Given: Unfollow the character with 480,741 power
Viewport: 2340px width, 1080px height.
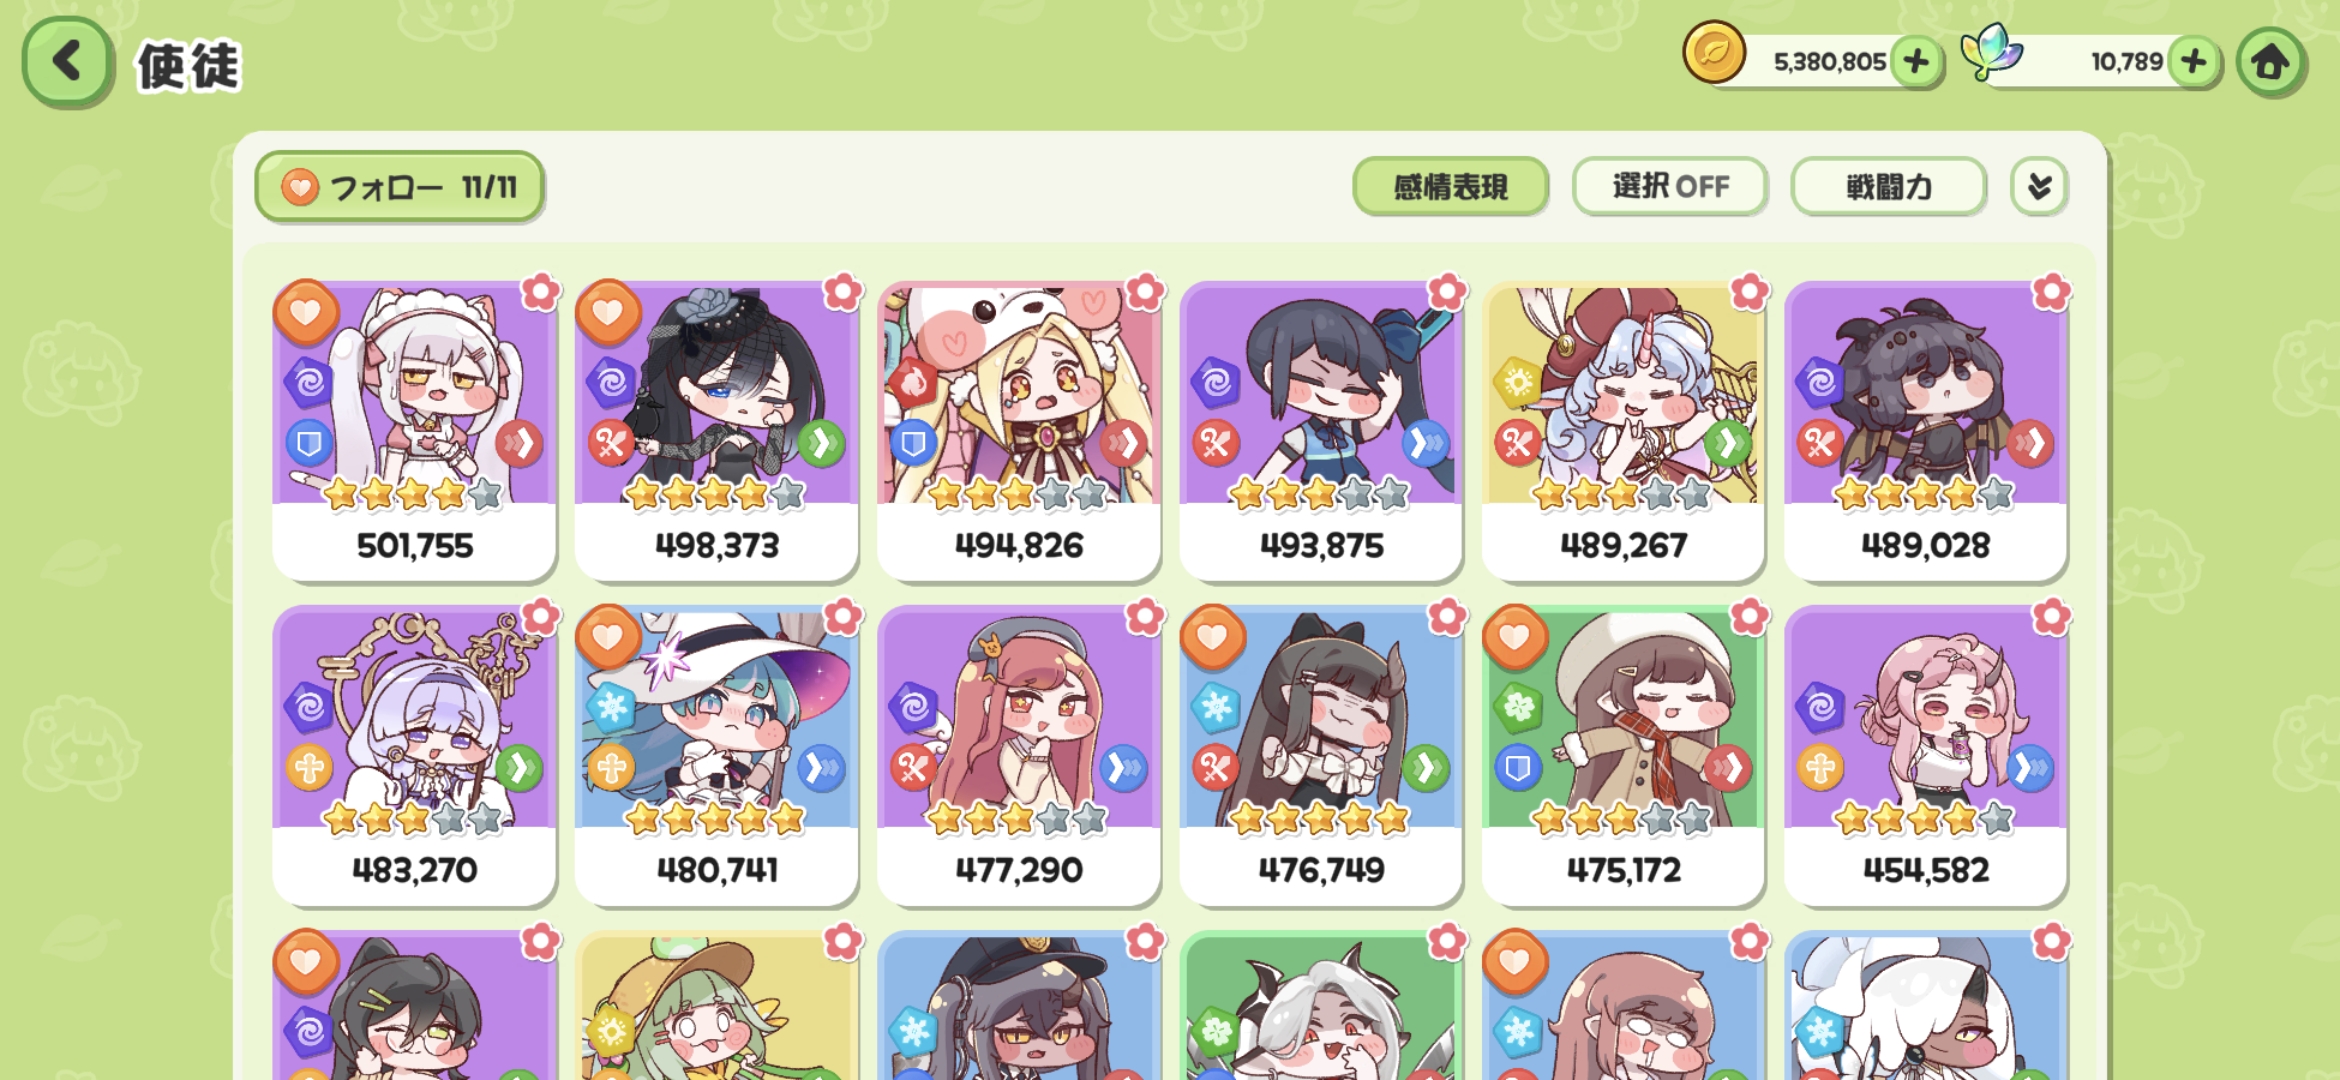Looking at the screenshot, I should pyautogui.click(x=608, y=637).
